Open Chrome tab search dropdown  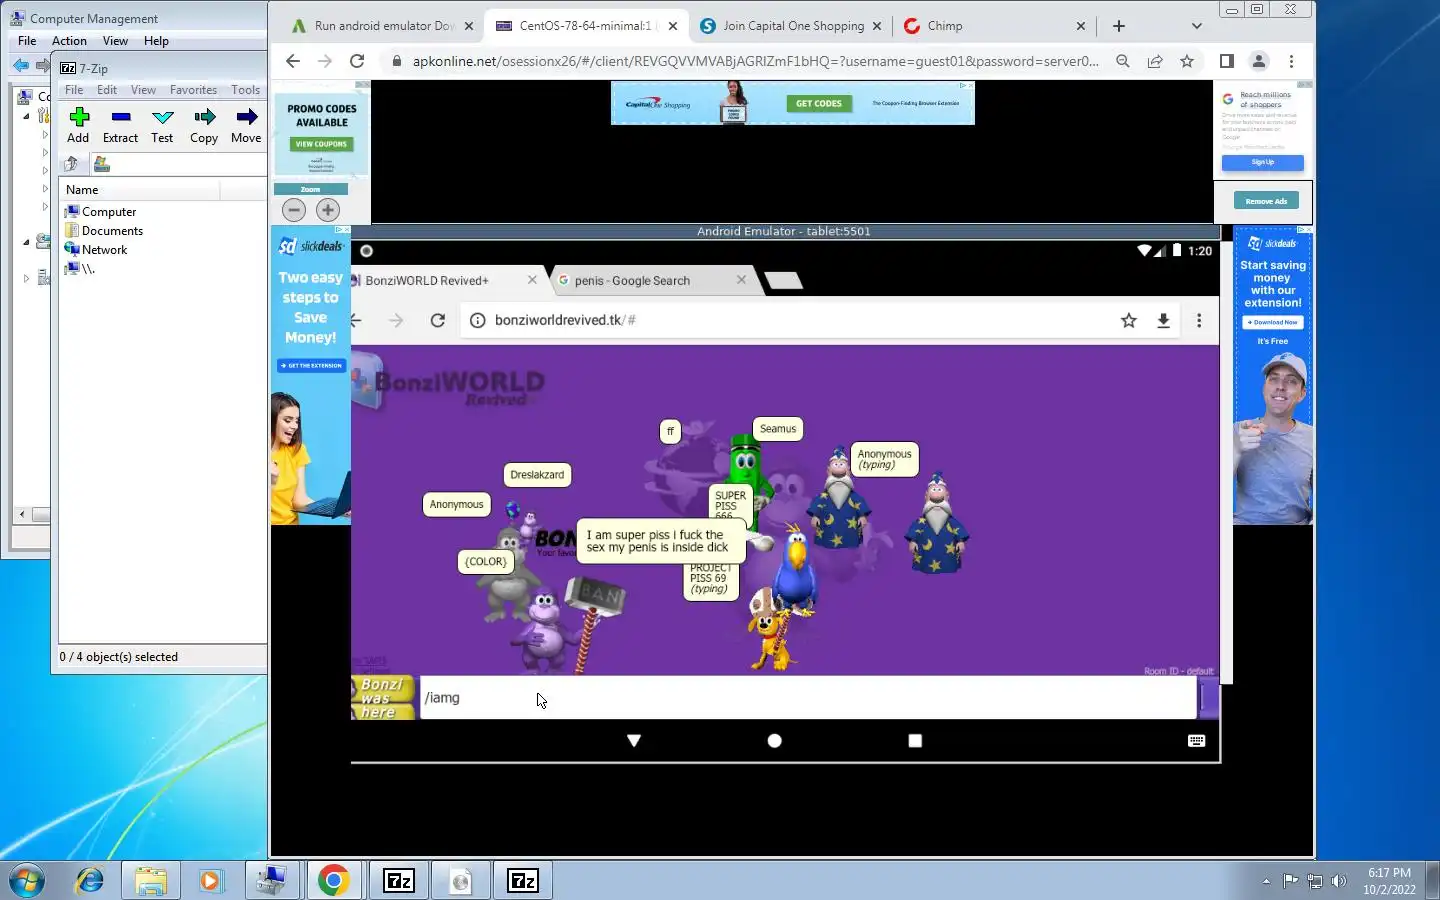point(1197,26)
